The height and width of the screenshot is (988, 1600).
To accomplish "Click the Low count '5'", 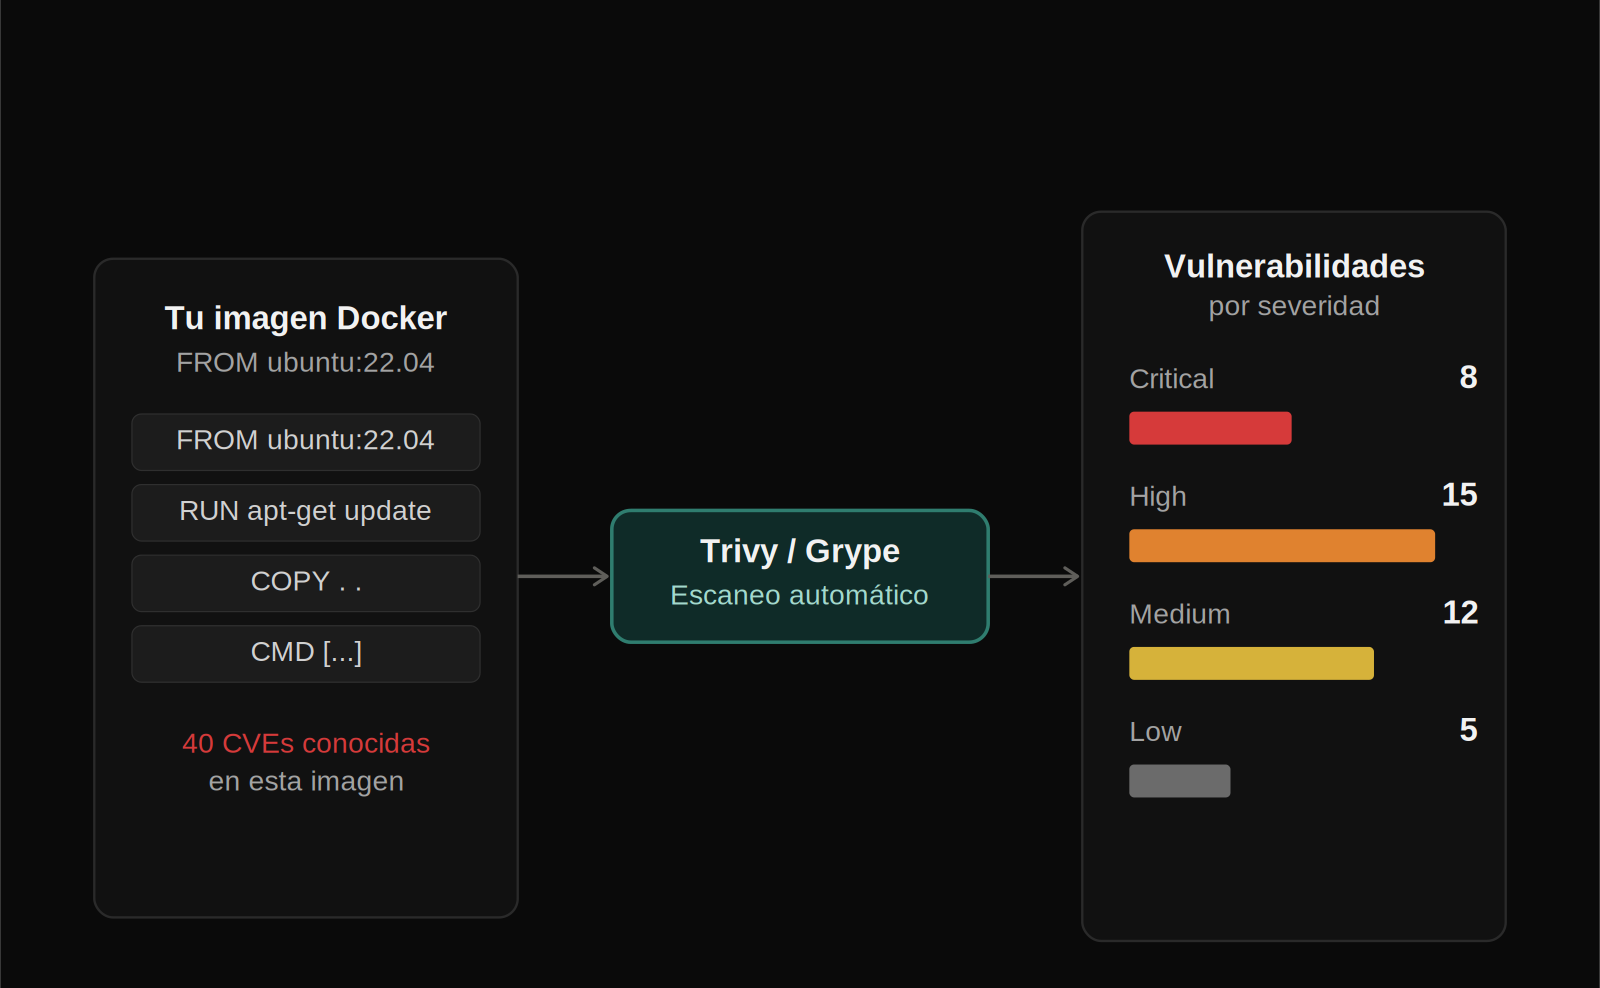I will 1468,730.
